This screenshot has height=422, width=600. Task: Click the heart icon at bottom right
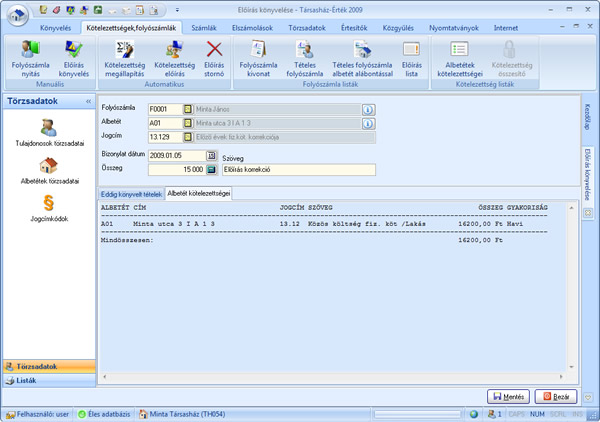[588, 397]
